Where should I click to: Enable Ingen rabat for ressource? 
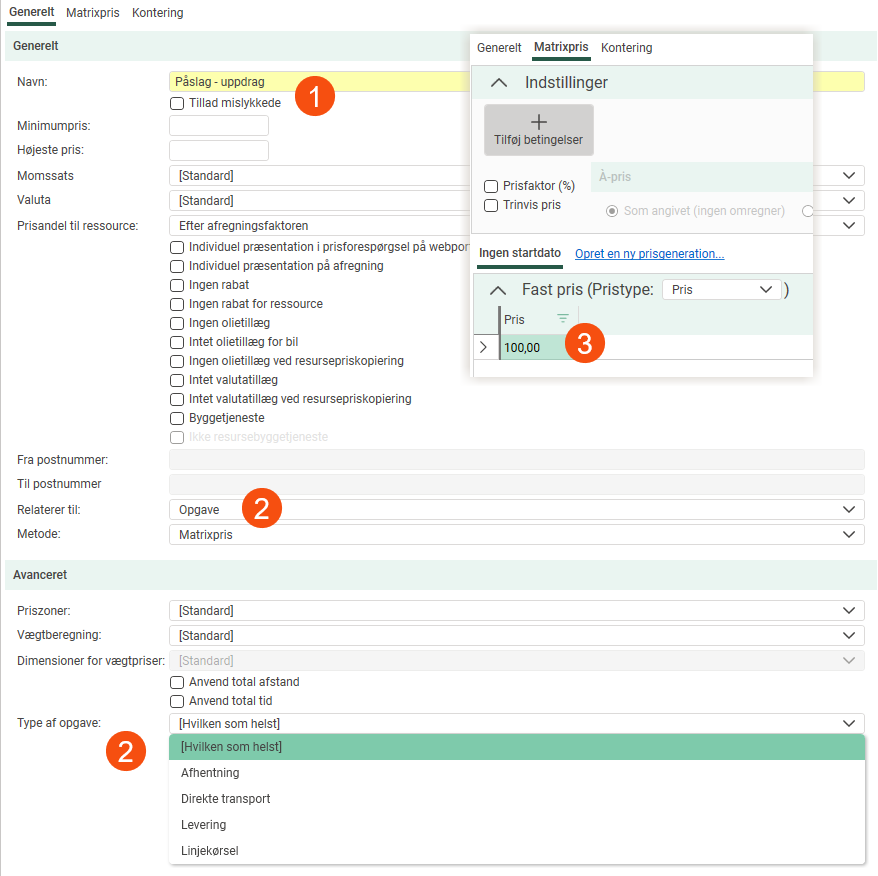click(177, 304)
